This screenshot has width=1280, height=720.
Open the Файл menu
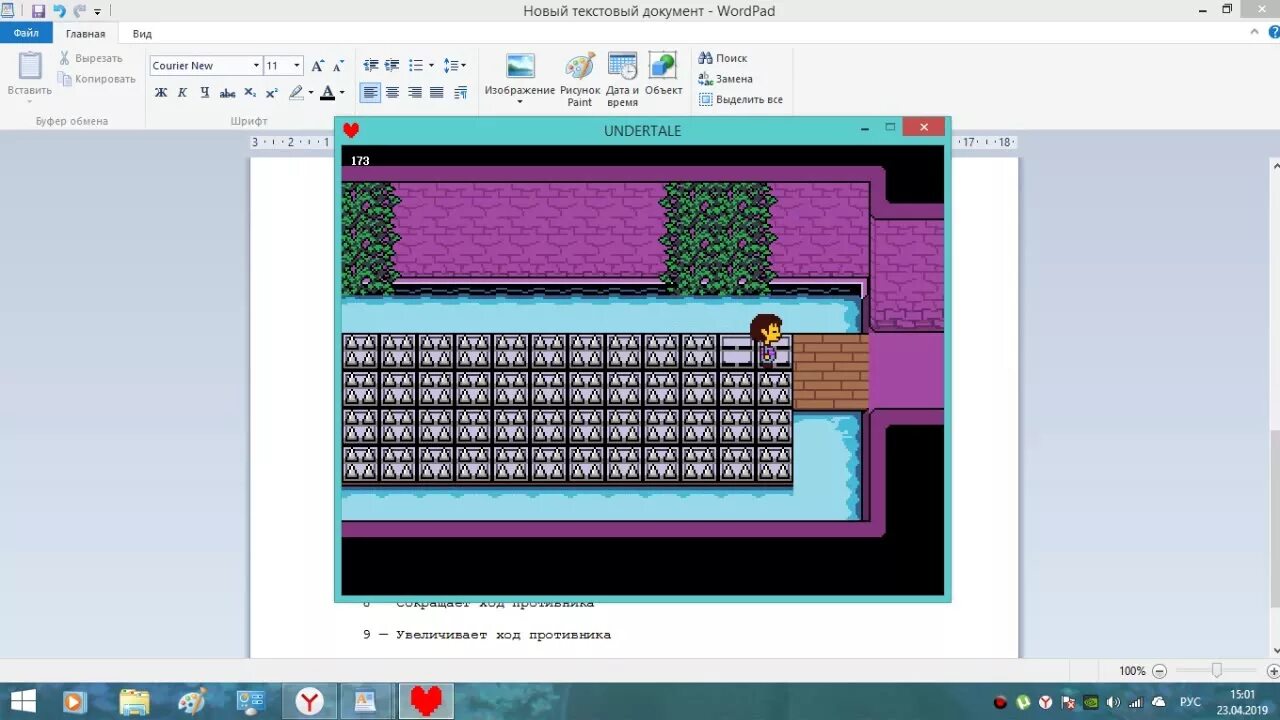[26, 33]
